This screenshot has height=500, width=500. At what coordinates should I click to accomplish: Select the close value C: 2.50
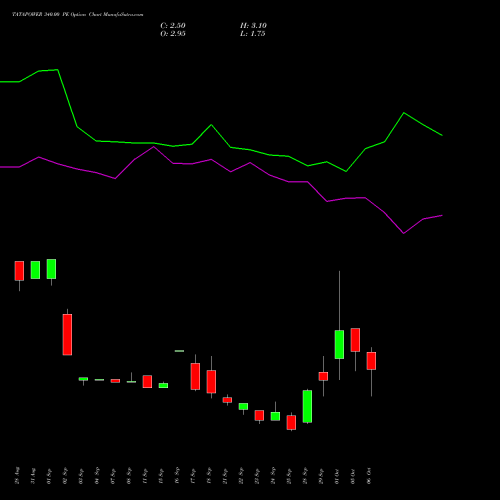click(x=173, y=26)
